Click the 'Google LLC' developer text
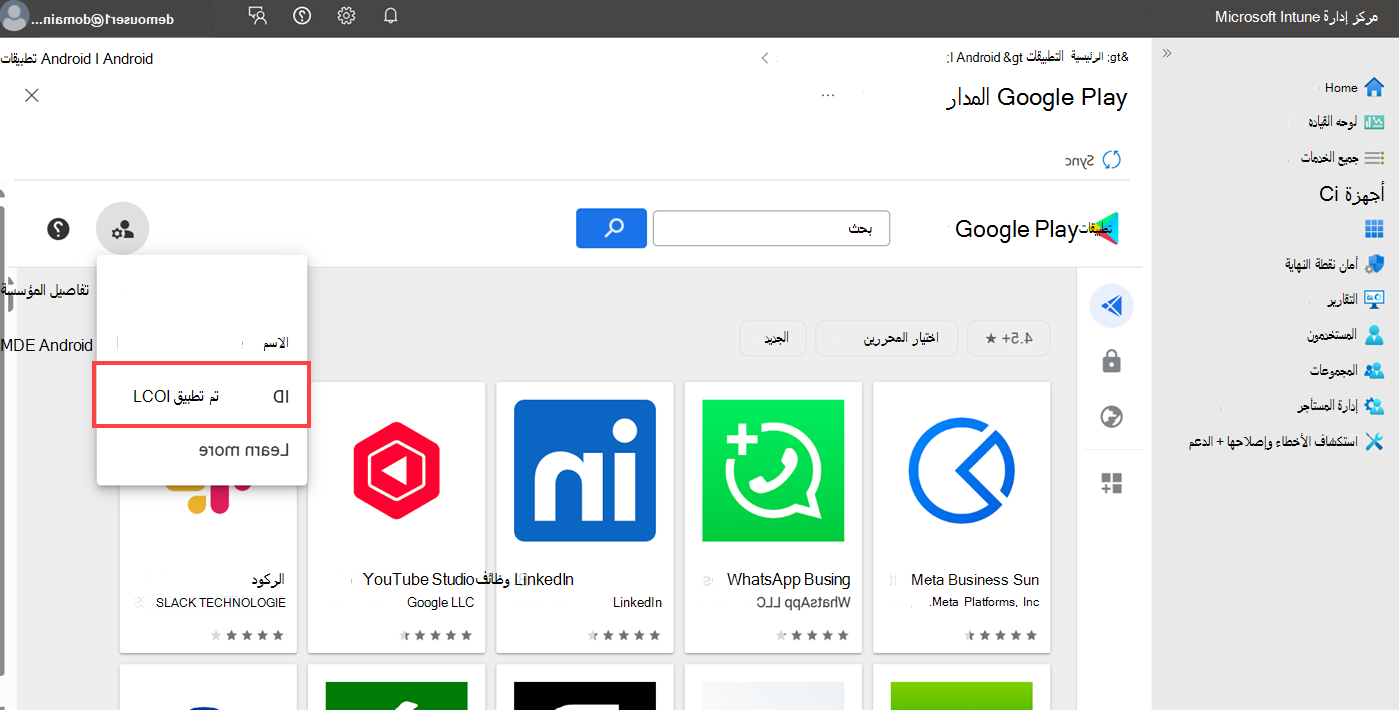The width and height of the screenshot is (1399, 710). pos(441,602)
